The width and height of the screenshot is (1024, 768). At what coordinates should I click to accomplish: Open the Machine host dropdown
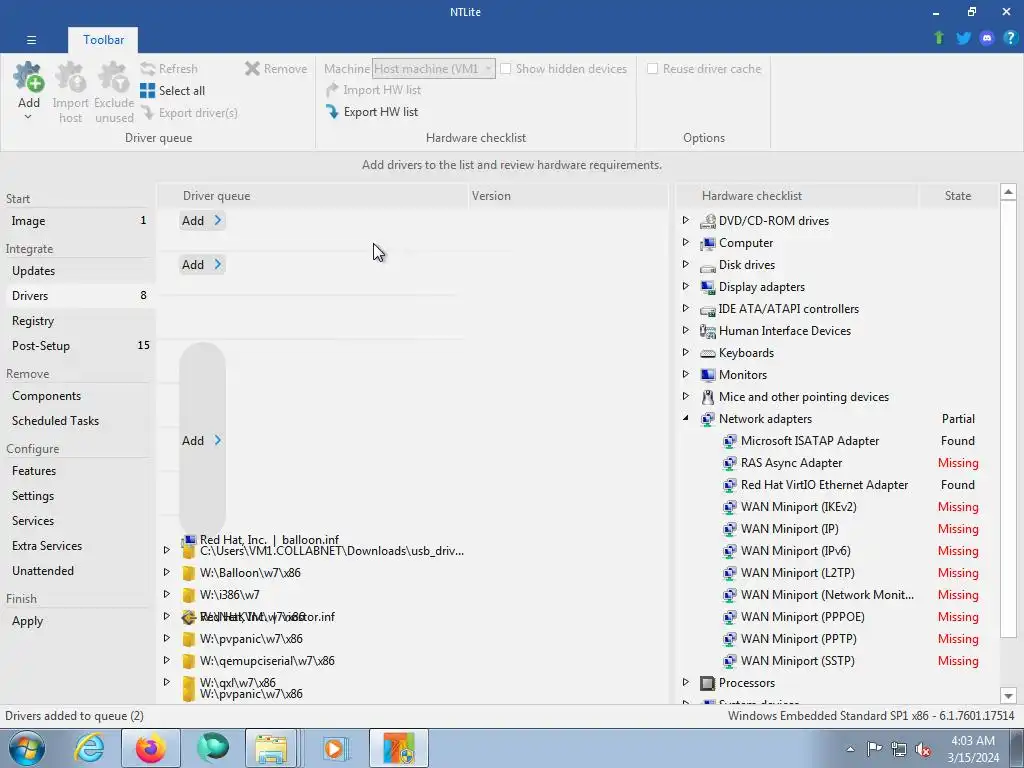point(434,69)
